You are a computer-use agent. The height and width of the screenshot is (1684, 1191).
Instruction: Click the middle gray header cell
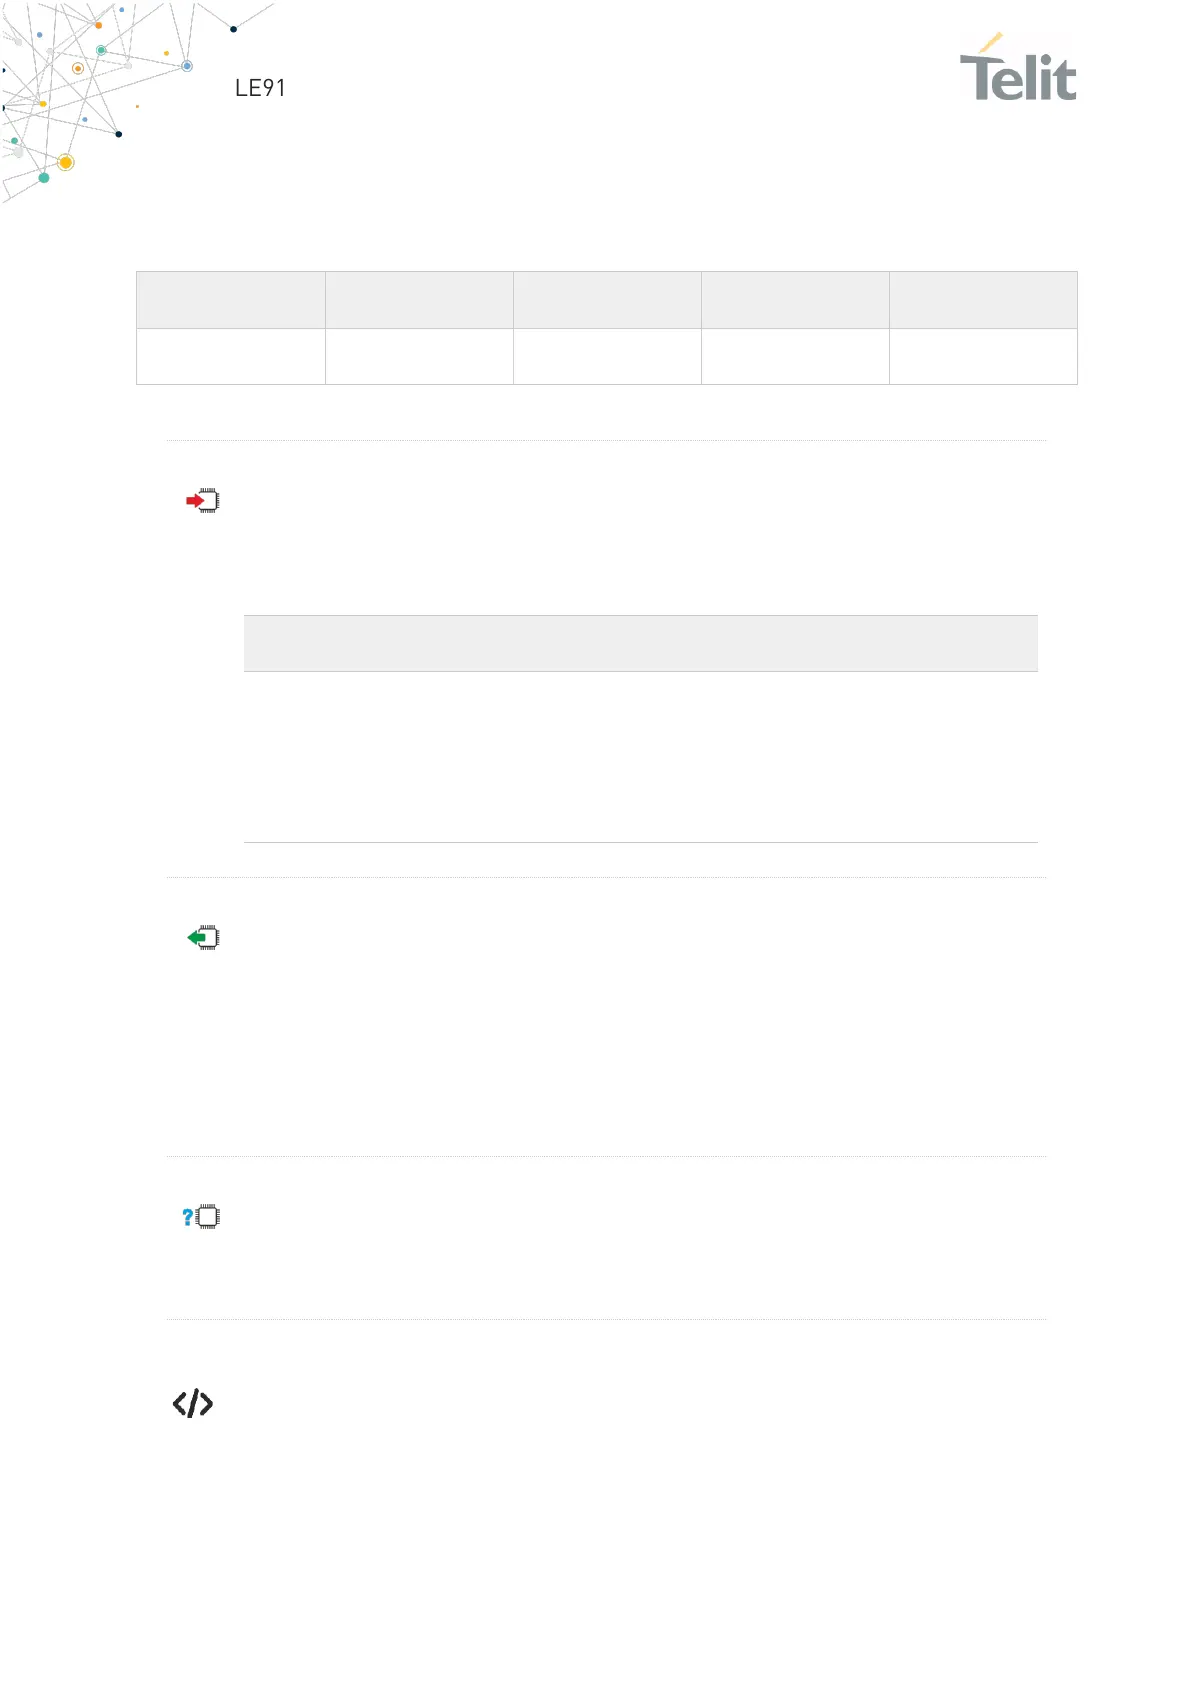click(x=607, y=300)
